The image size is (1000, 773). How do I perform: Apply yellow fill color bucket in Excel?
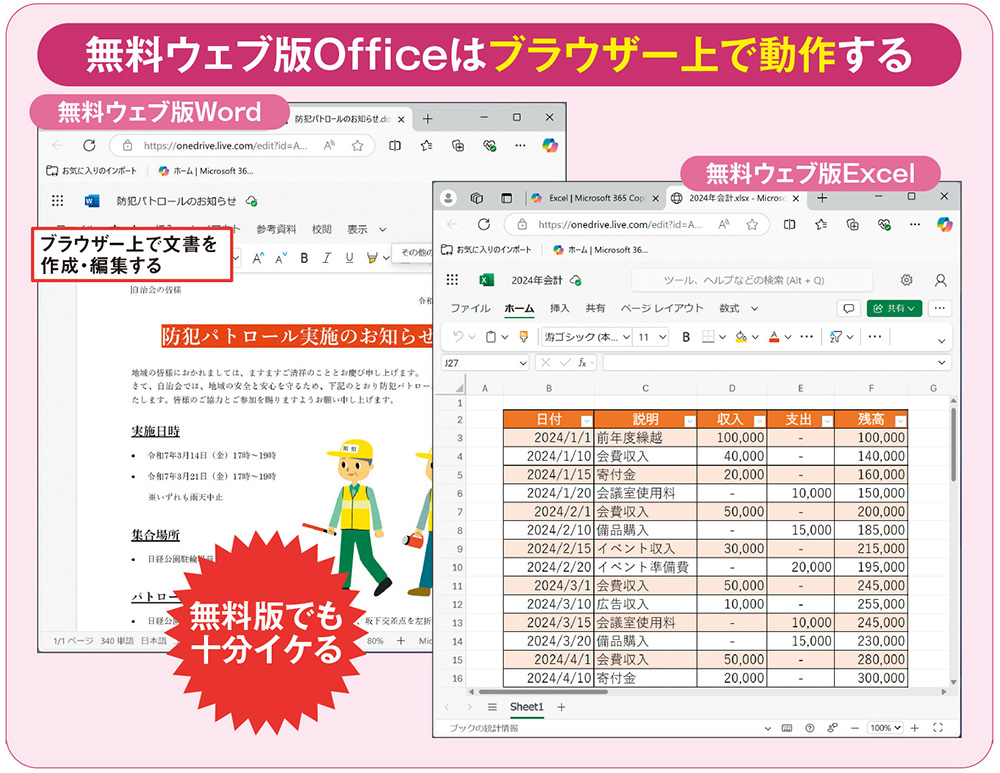click(740, 337)
